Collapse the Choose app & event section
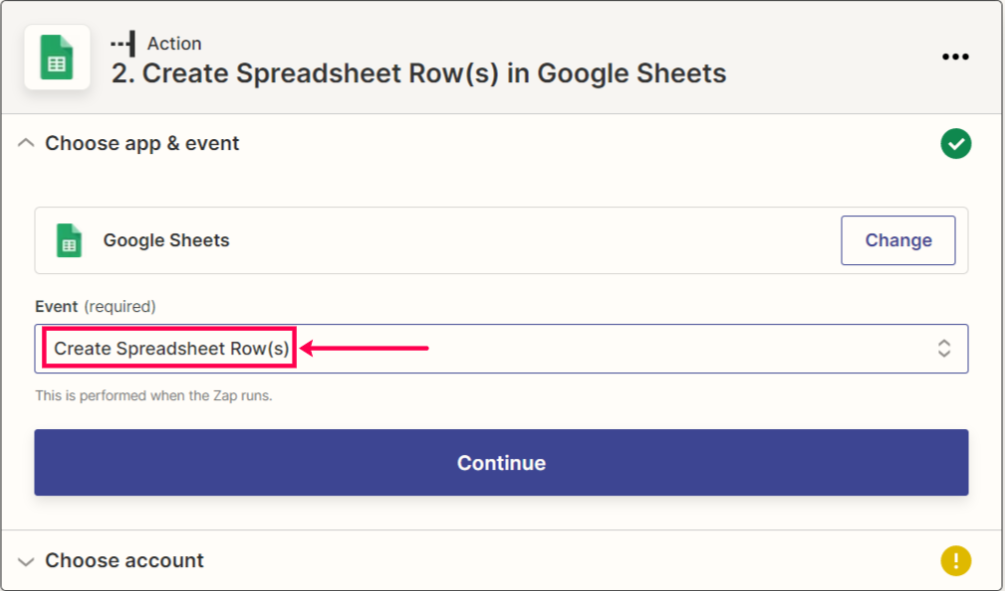This screenshot has width=1005, height=591. [x=26, y=143]
